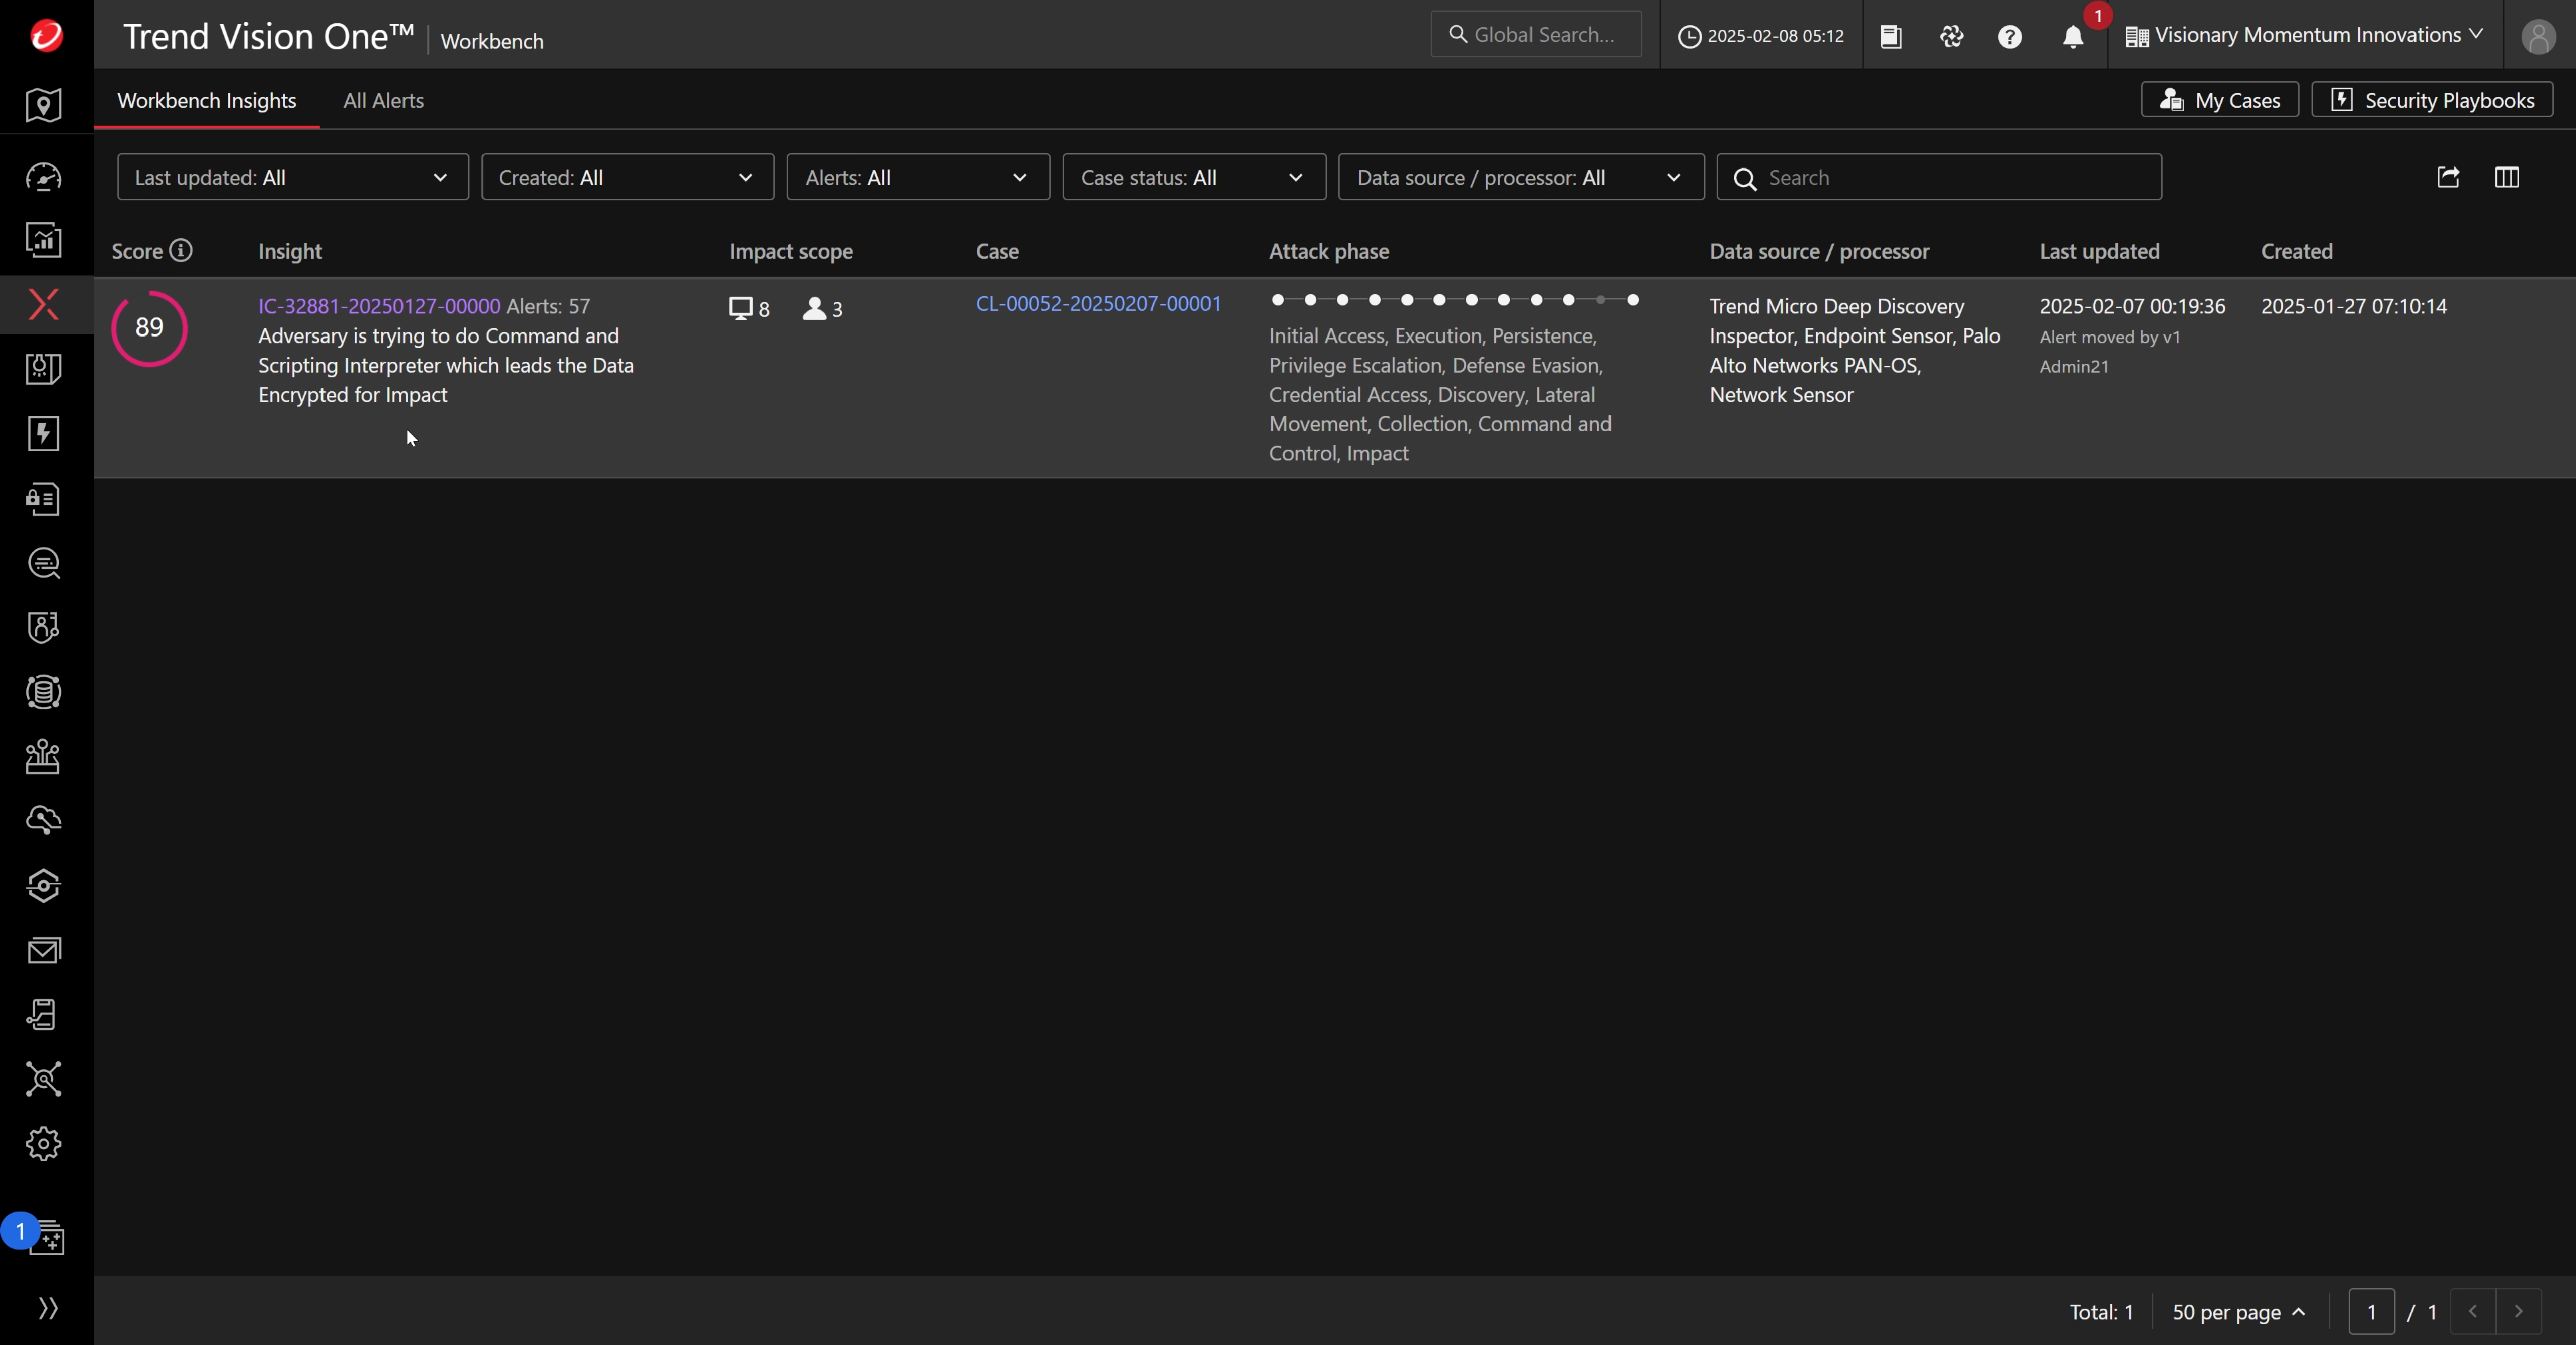Expand the 50 per page selector
Viewport: 2576px width, 1345px height.
[2239, 1312]
